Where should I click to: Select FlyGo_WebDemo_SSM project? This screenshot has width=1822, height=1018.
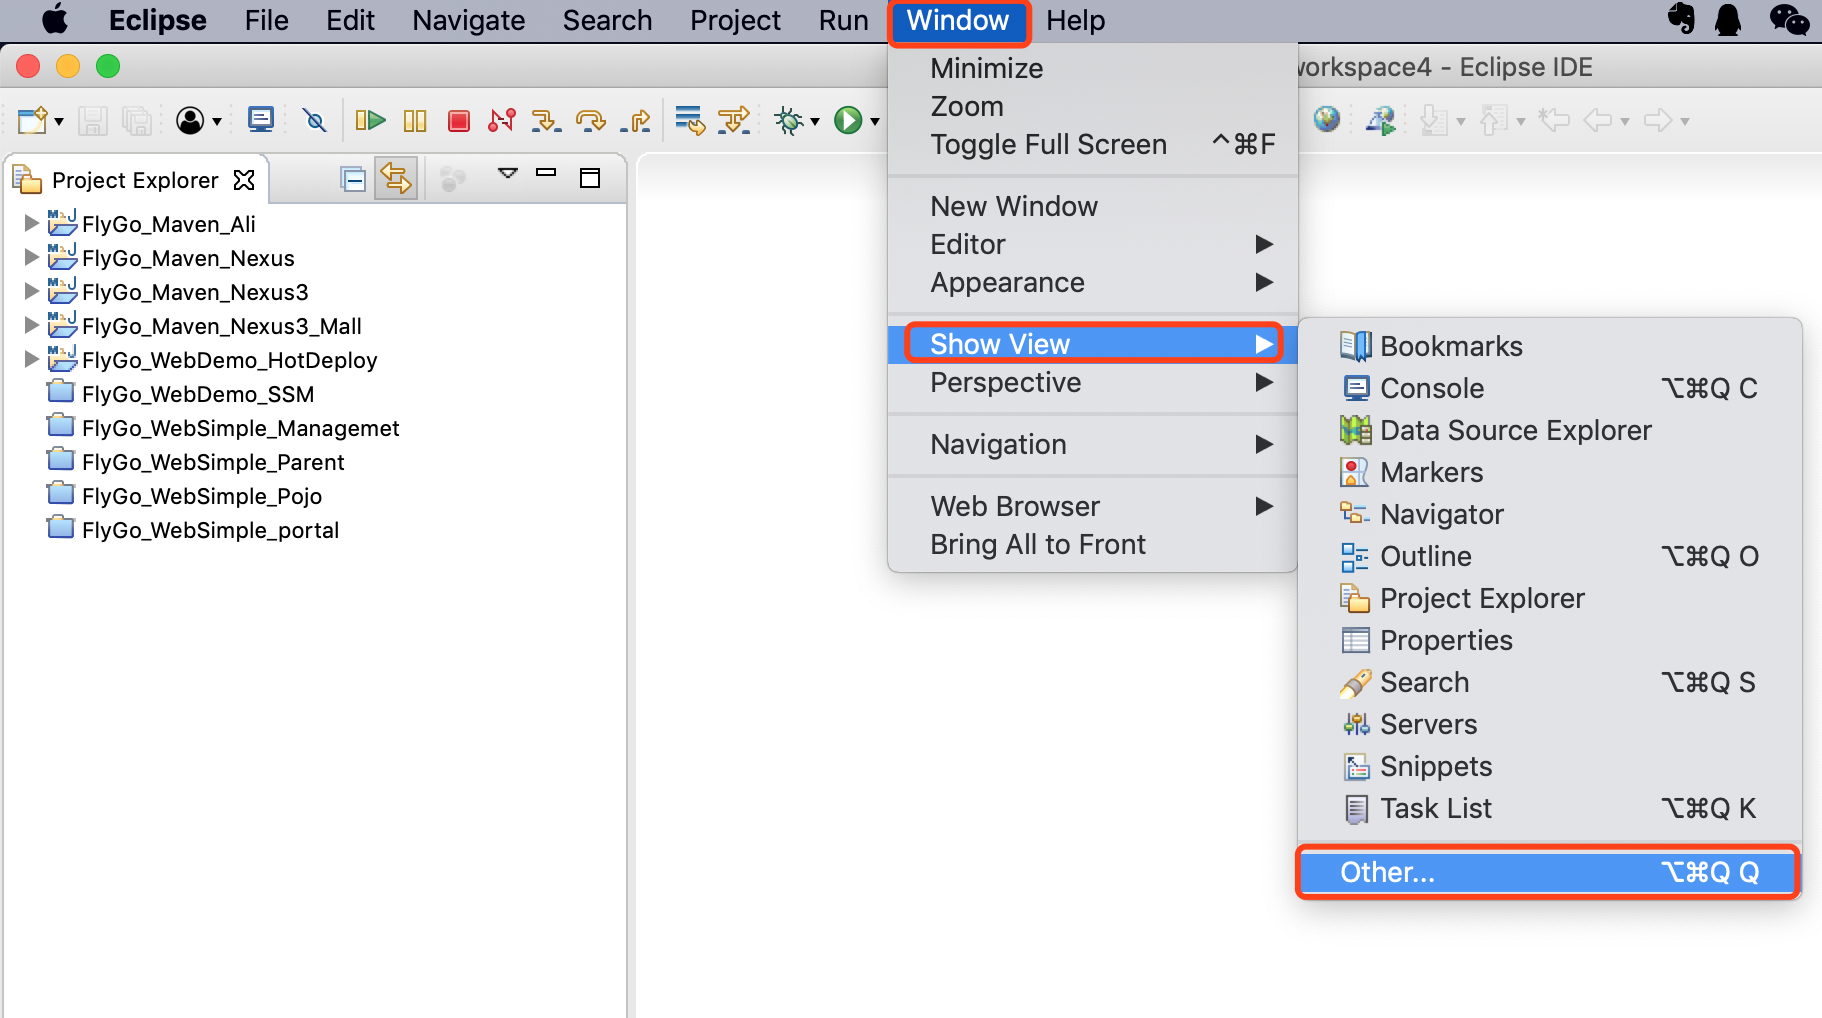tap(198, 394)
